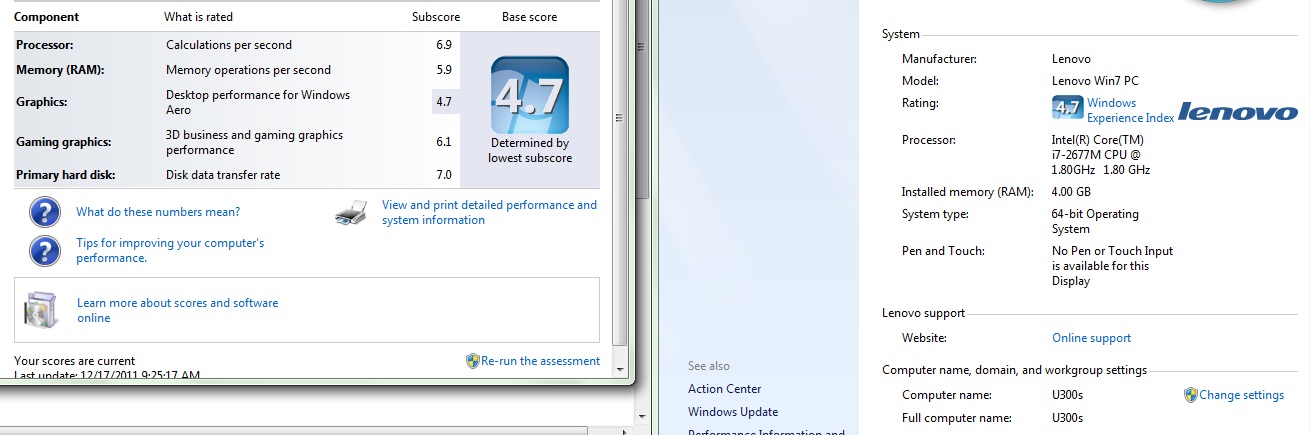Click the 'Base score' column header

(x=530, y=17)
